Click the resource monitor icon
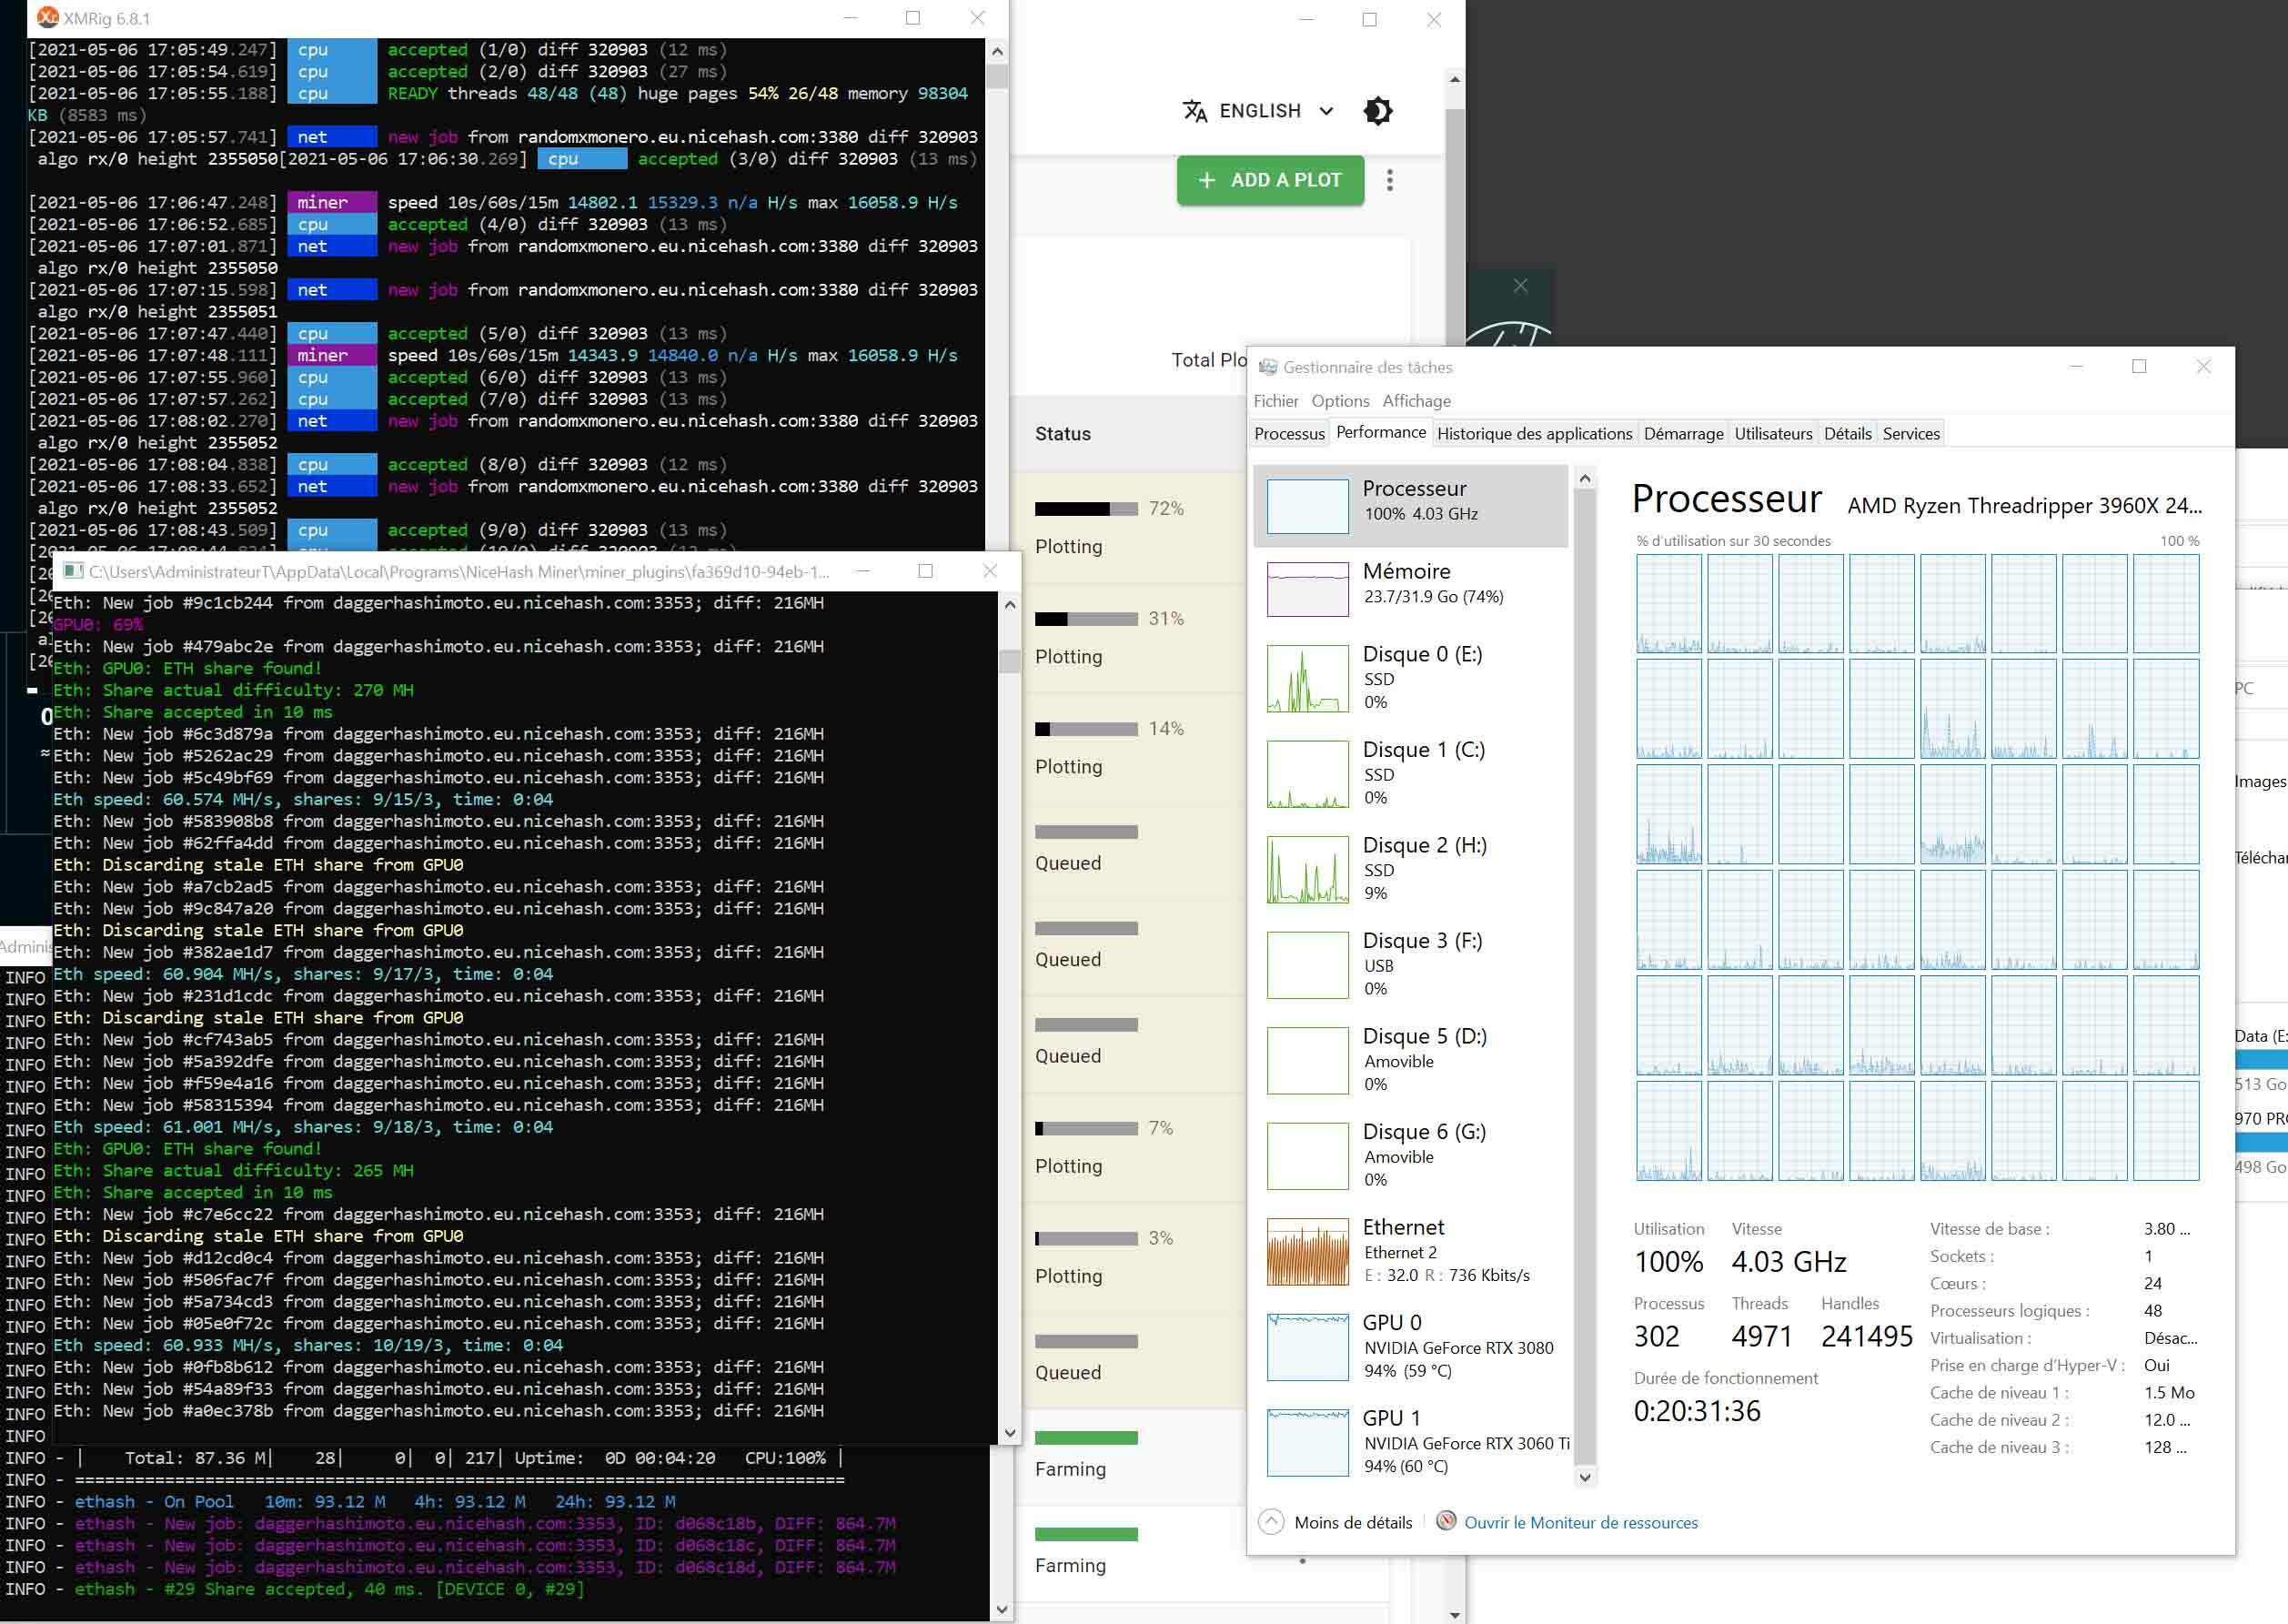 [x=1446, y=1521]
